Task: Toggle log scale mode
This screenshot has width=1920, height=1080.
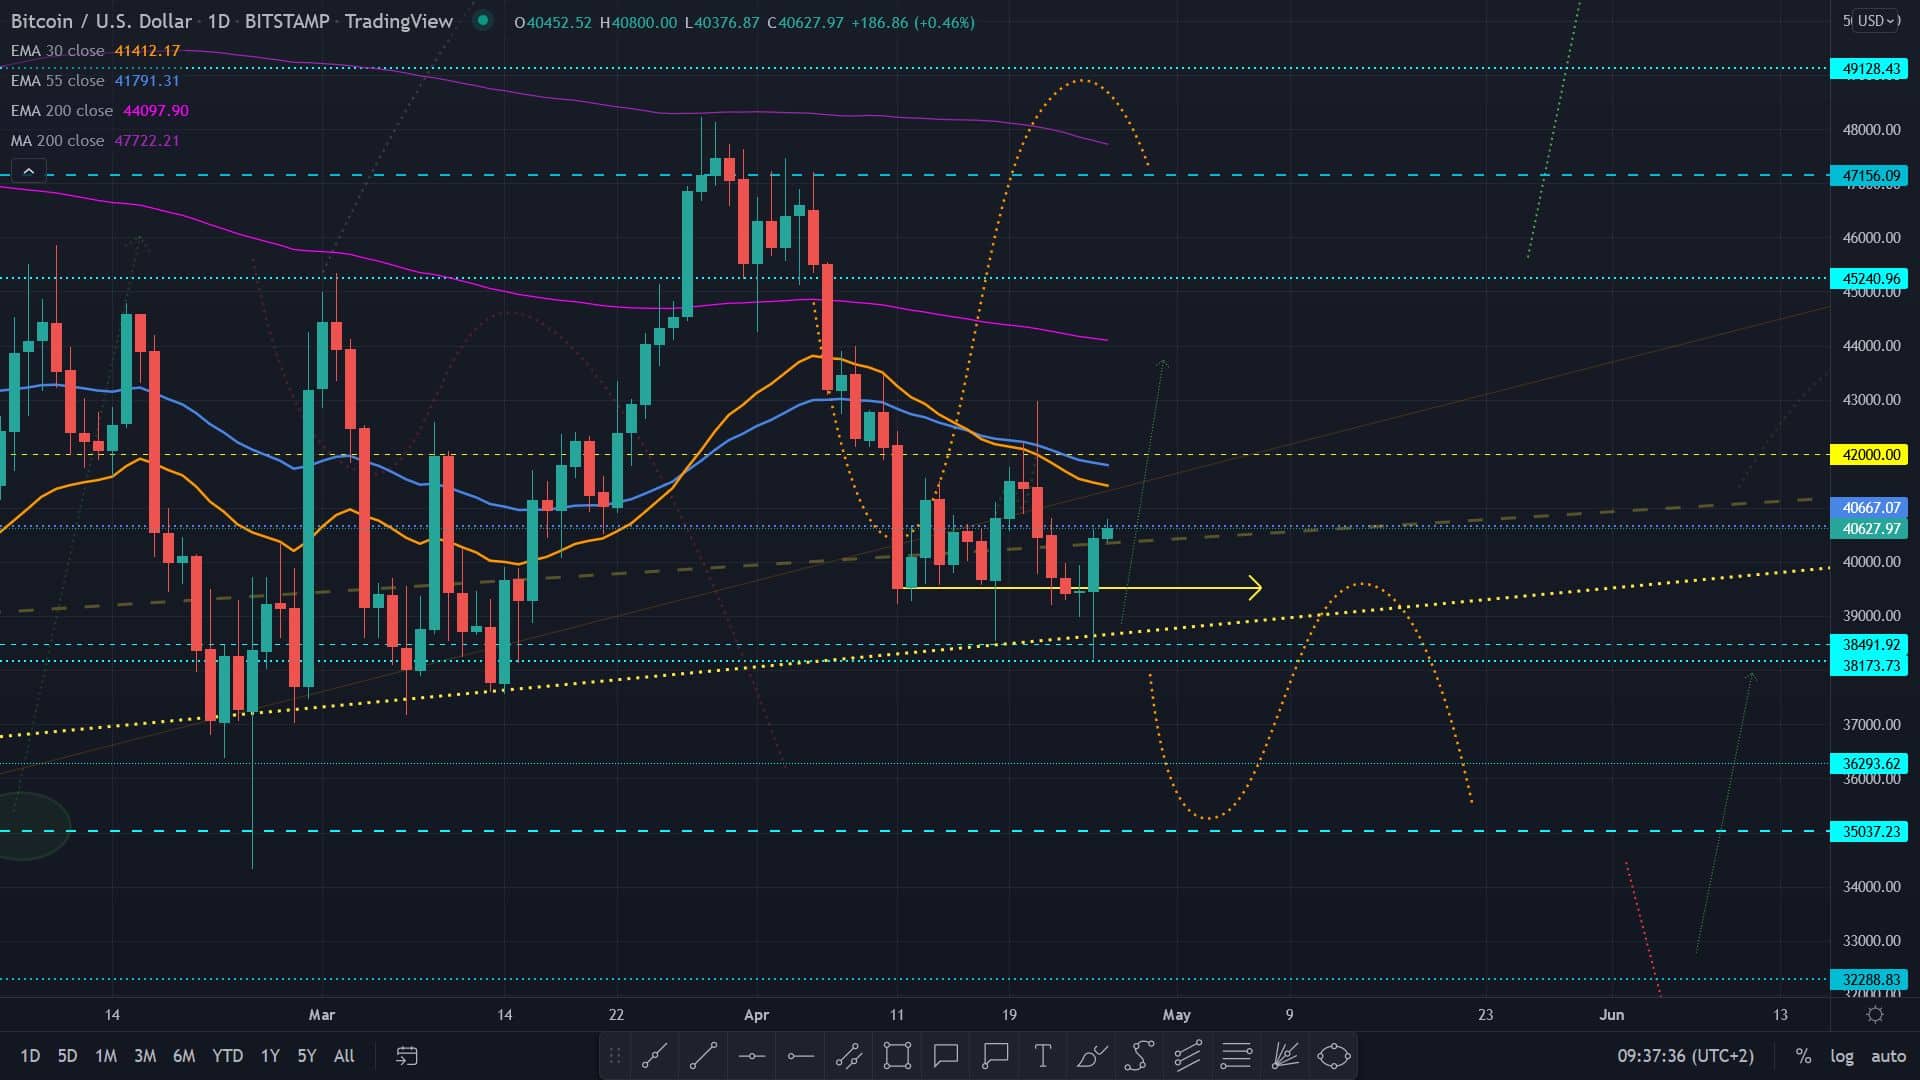Action: (x=1842, y=1056)
